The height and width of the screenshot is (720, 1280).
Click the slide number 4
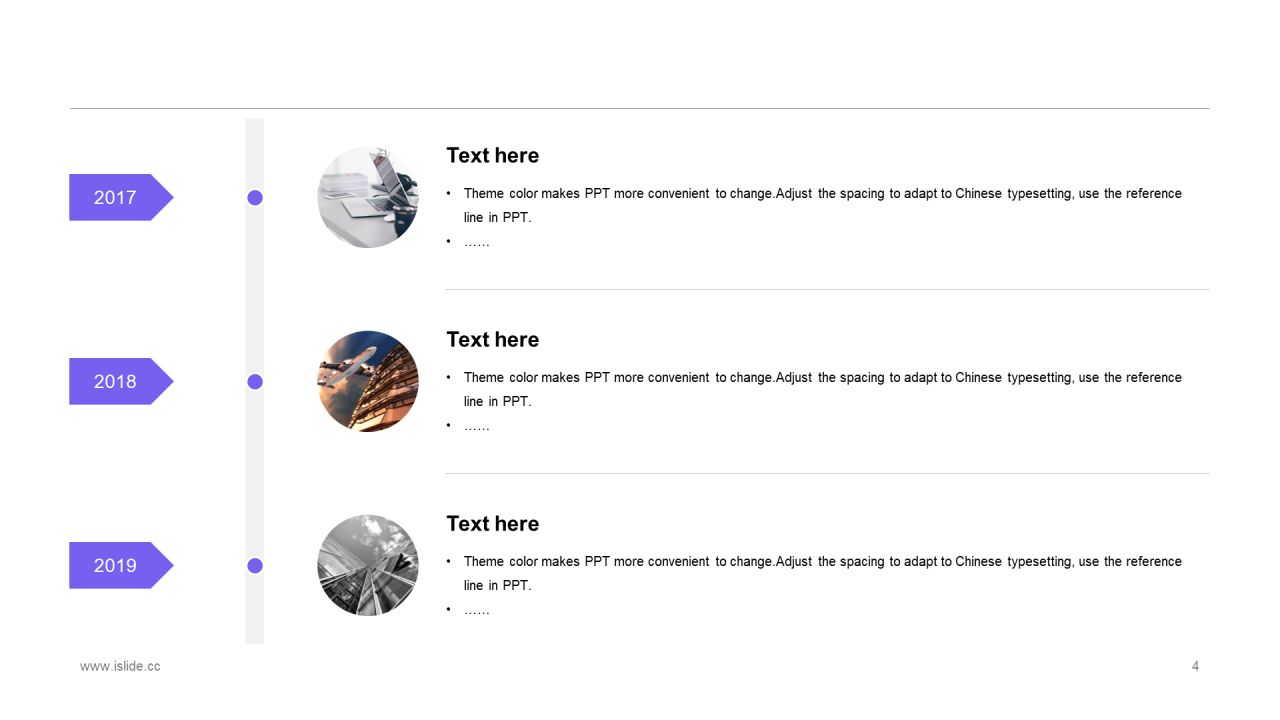[1195, 666]
